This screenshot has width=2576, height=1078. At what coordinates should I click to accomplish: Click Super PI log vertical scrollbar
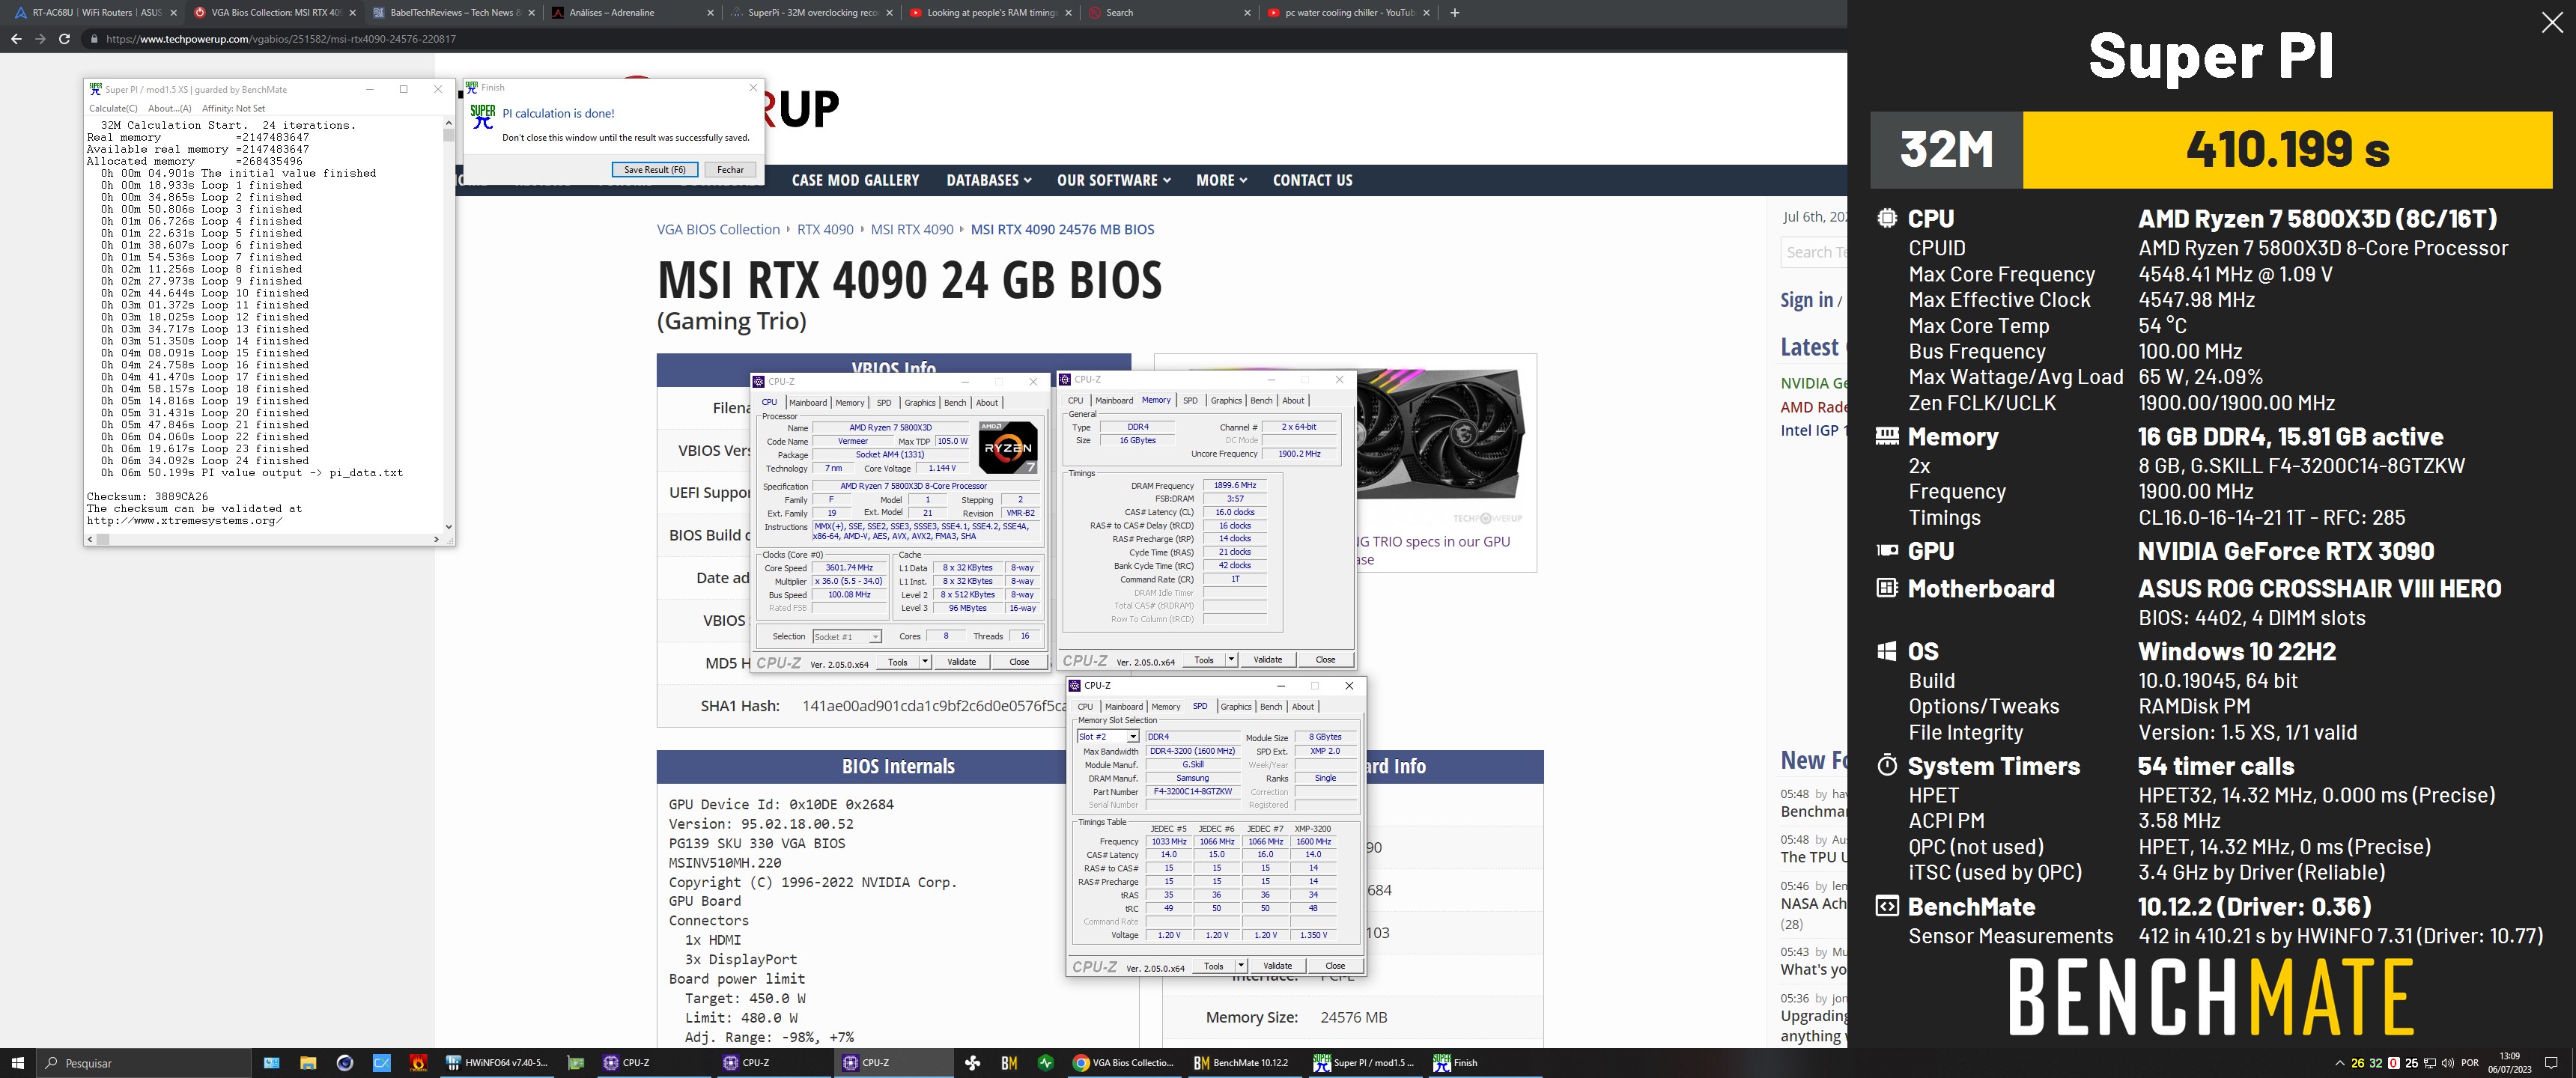[448, 325]
